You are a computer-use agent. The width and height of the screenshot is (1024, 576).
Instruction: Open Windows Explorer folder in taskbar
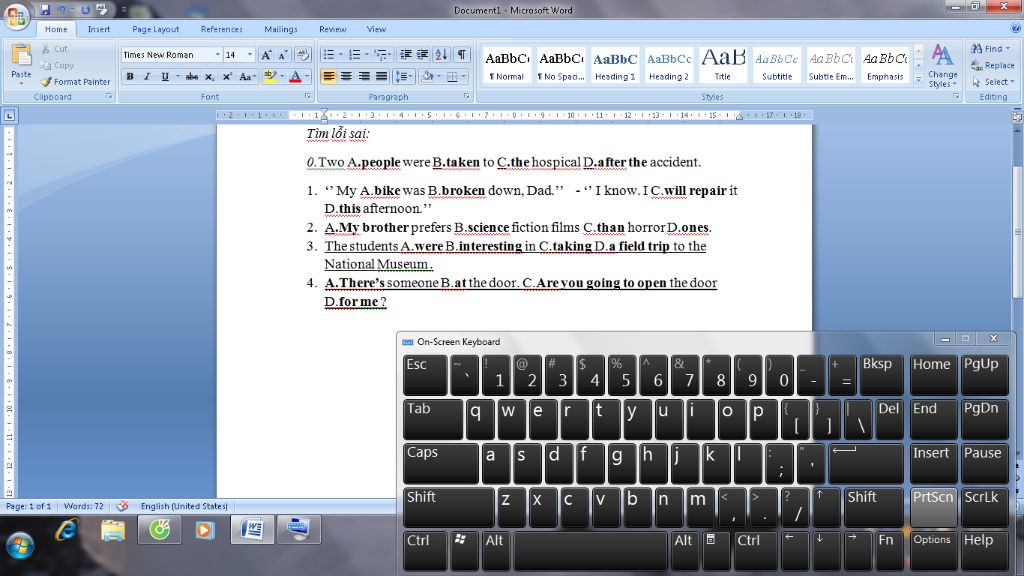coord(113,530)
